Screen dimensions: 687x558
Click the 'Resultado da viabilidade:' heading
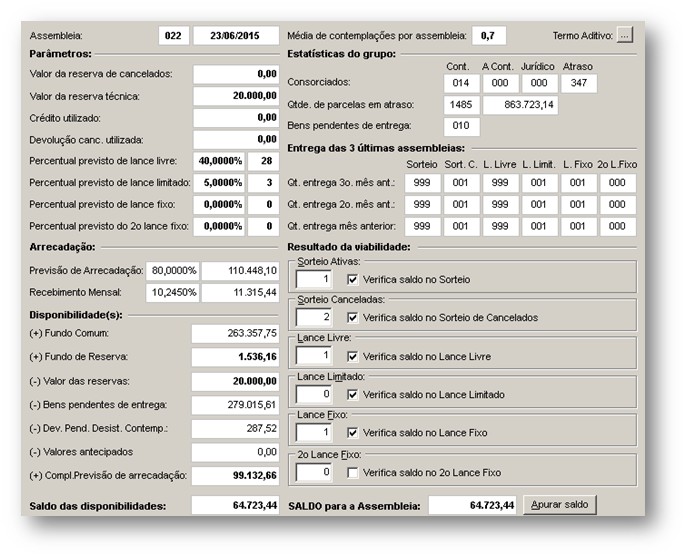point(349,247)
